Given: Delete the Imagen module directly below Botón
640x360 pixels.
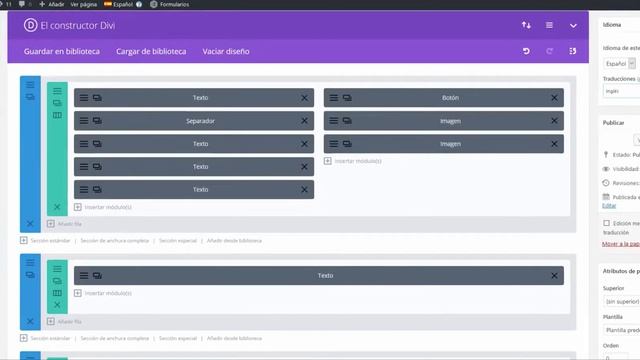Looking at the screenshot, I should tap(554, 121).
